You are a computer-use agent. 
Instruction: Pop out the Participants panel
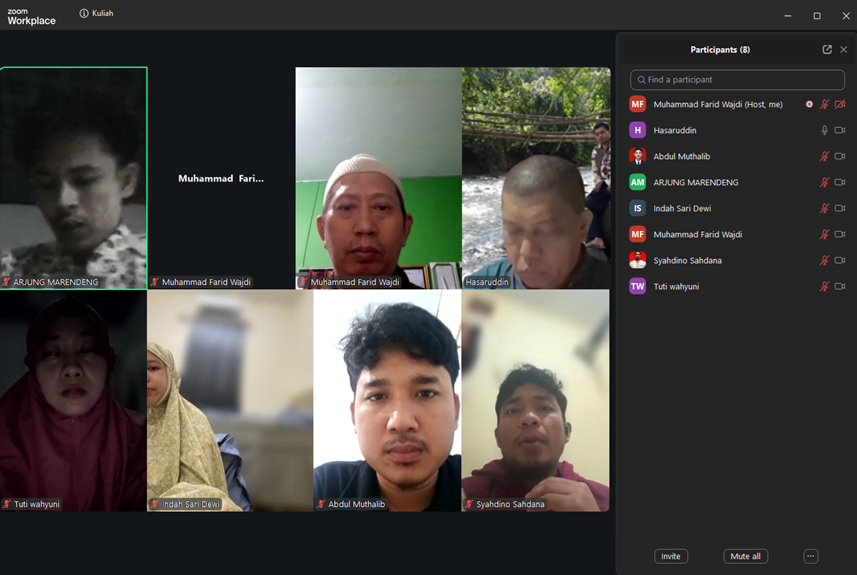[827, 50]
